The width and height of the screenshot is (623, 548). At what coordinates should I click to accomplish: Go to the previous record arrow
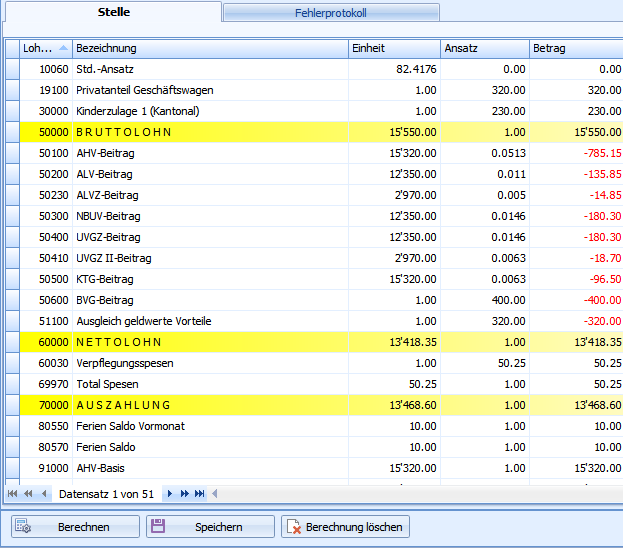43,494
